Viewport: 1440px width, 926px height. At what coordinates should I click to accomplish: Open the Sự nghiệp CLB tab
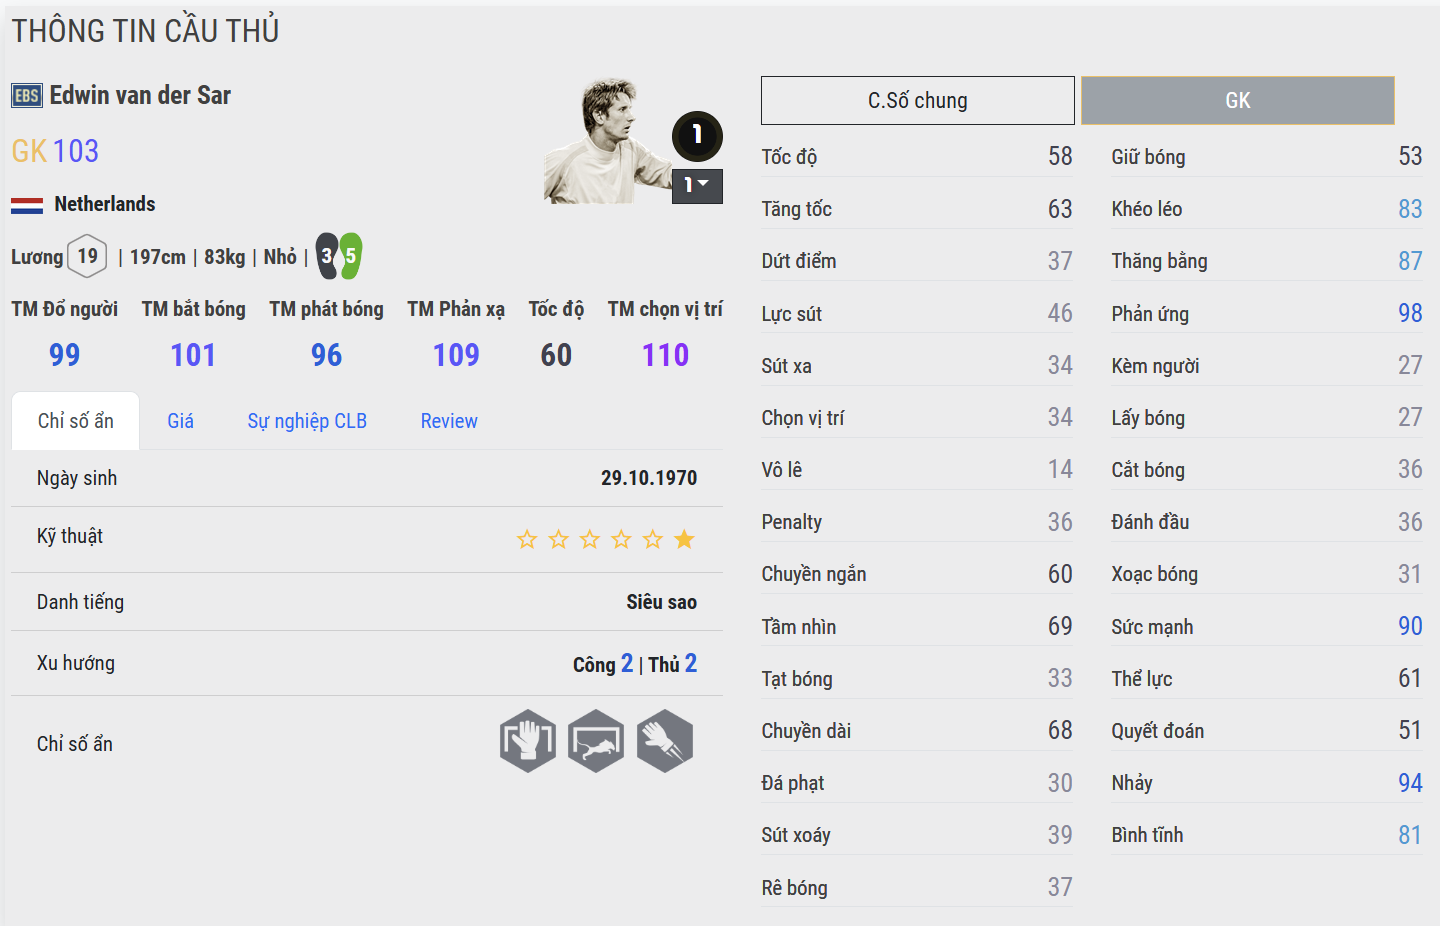tap(307, 421)
